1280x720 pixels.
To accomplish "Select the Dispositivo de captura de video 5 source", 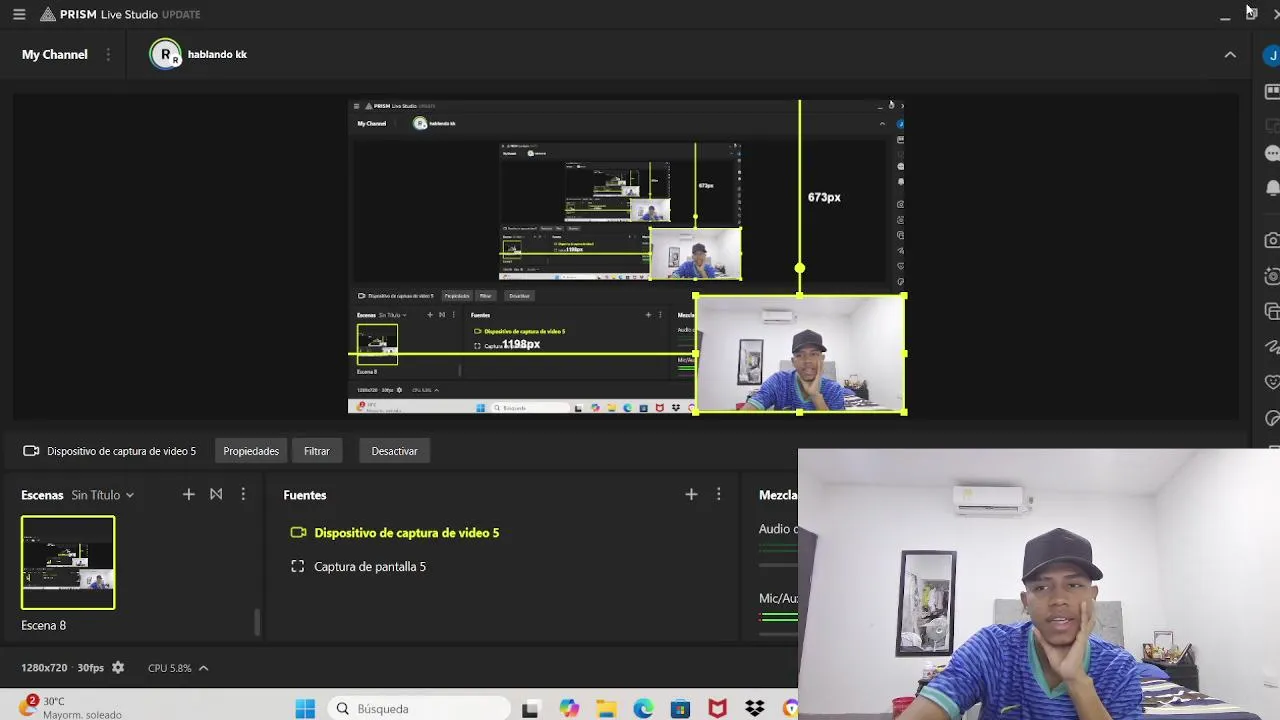I will 406,533.
